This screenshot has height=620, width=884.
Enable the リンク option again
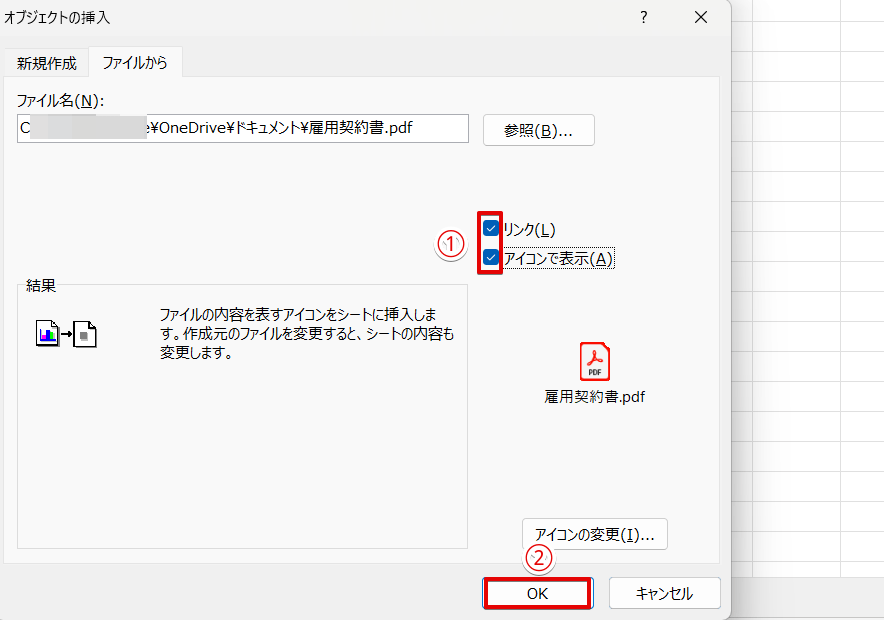pyautogui.click(x=489, y=229)
